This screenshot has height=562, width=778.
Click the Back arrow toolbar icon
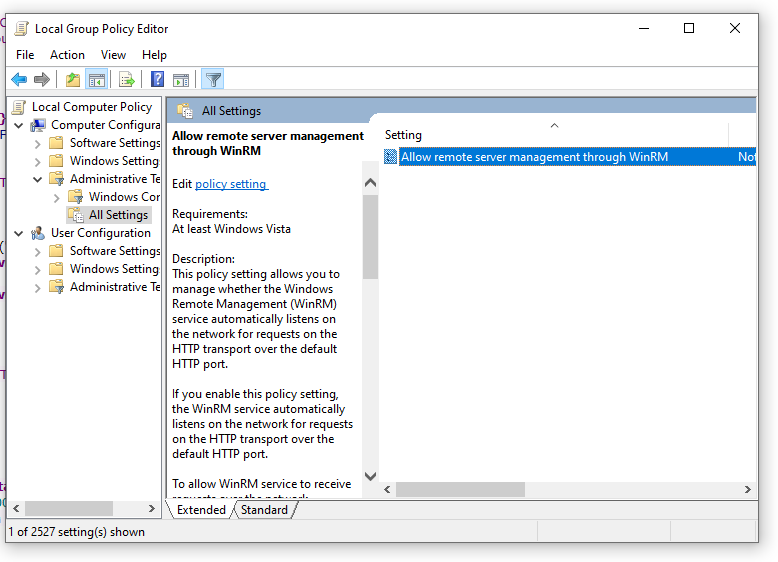[19, 79]
